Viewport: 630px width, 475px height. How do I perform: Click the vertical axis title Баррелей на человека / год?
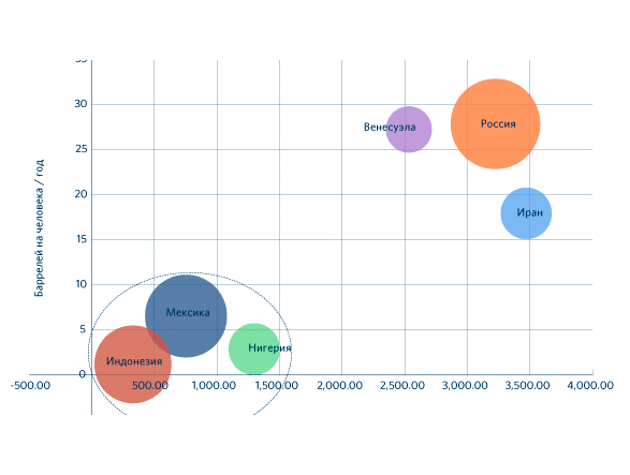pyautogui.click(x=40, y=227)
